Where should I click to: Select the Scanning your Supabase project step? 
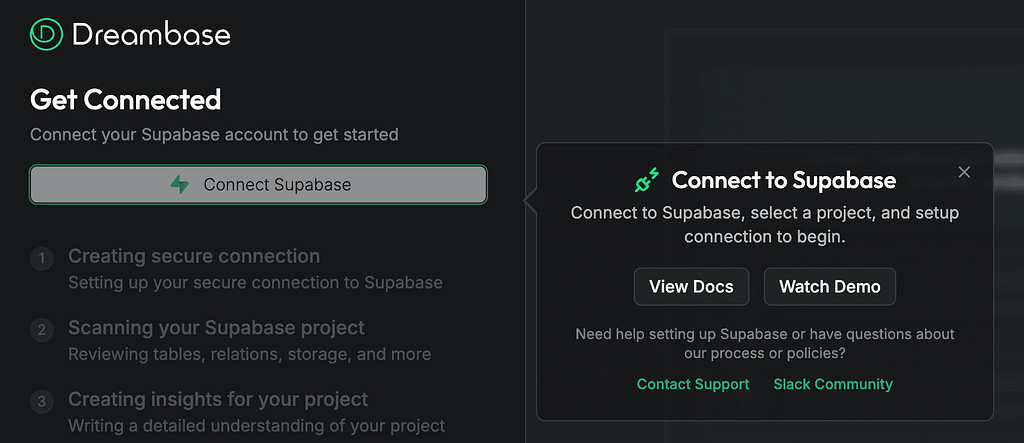point(216,327)
